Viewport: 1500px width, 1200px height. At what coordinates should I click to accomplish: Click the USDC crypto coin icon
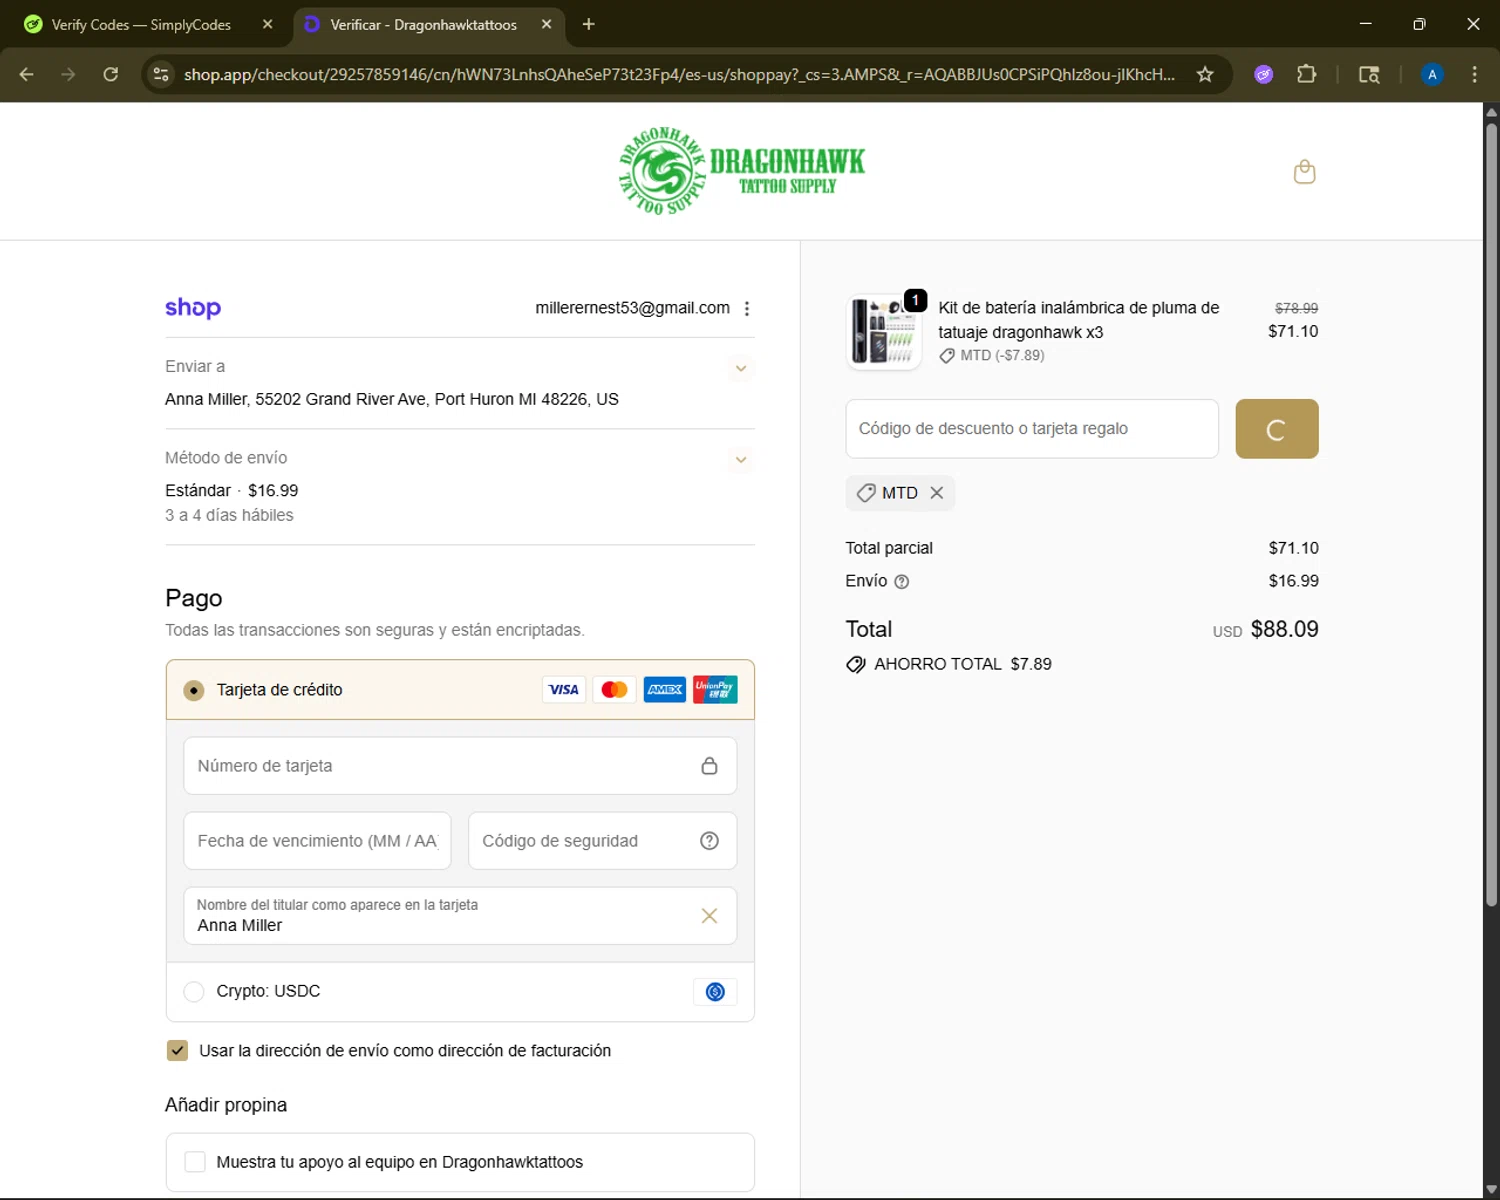(715, 992)
